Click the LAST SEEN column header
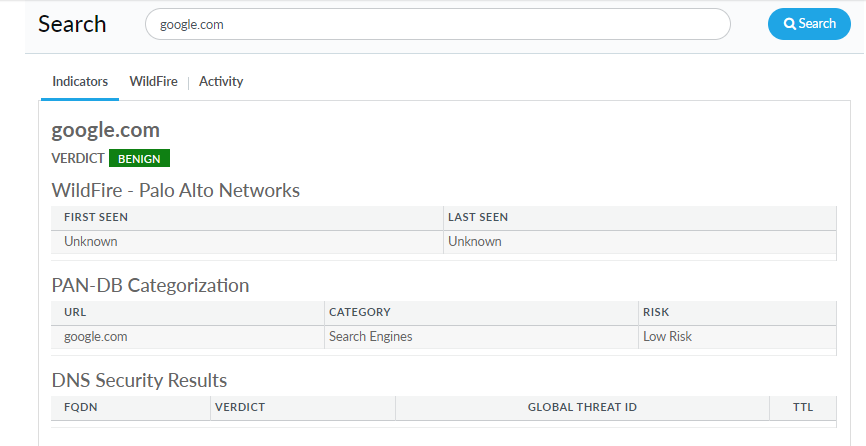 click(x=478, y=217)
